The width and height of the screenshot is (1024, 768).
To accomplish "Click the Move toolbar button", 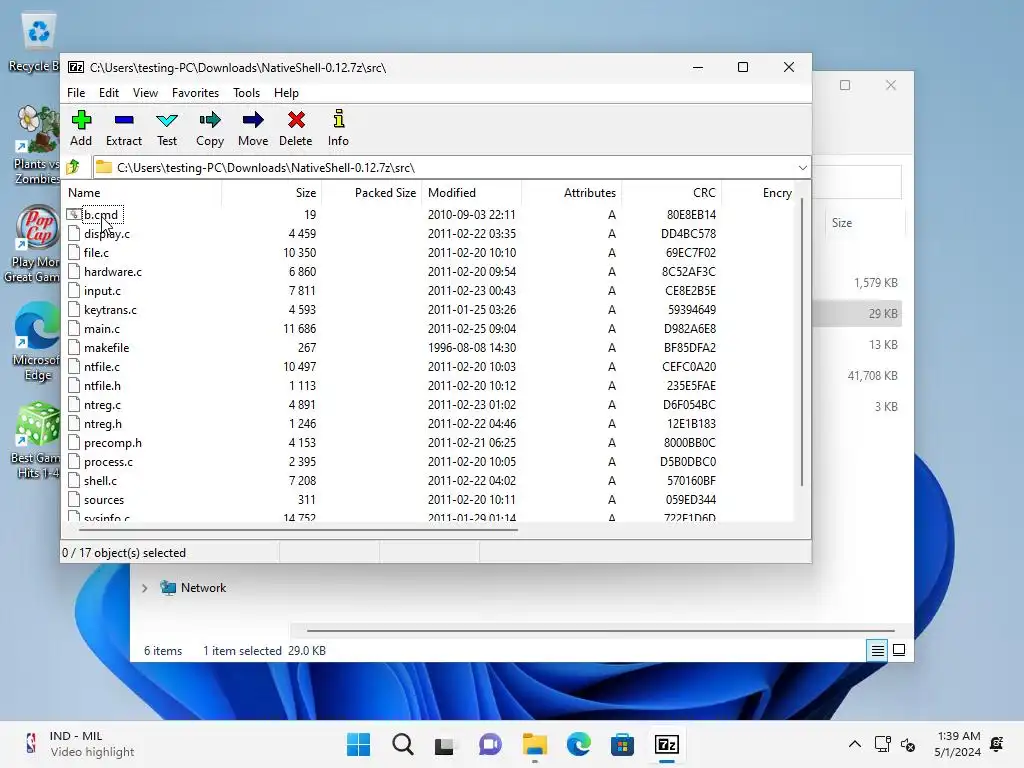I will 253,128.
